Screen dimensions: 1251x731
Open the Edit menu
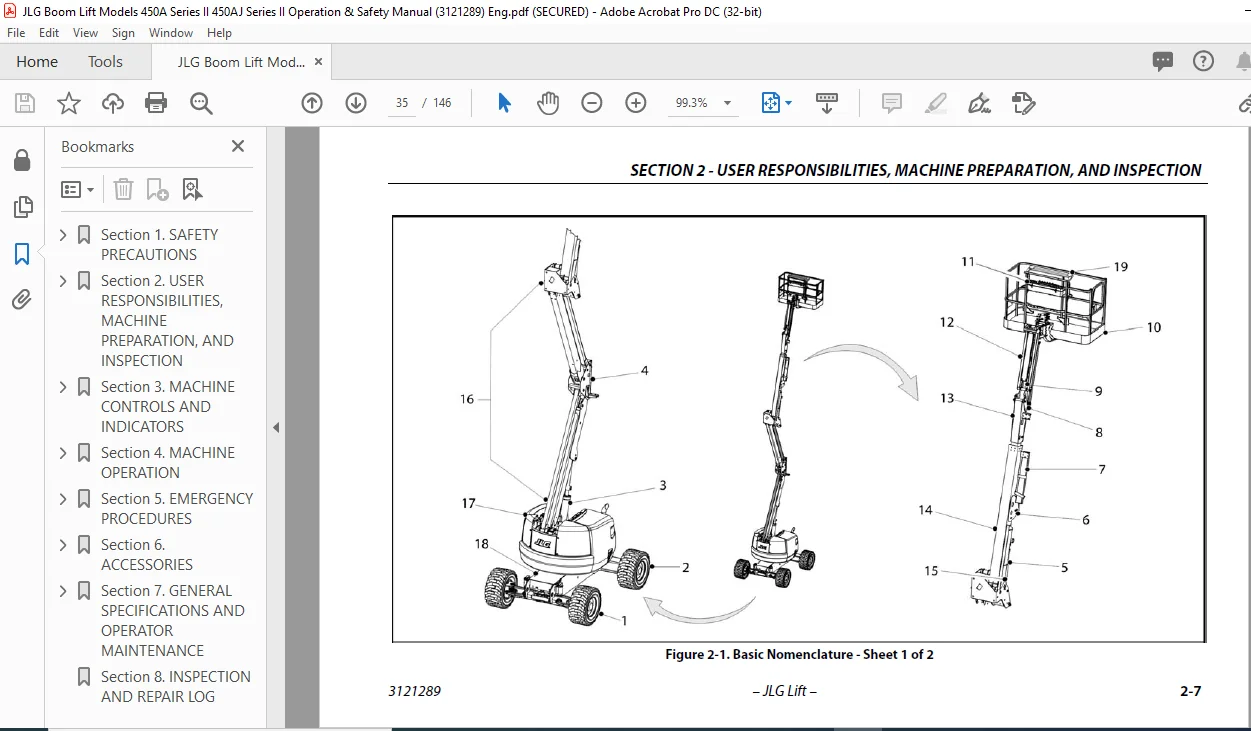[x=49, y=33]
